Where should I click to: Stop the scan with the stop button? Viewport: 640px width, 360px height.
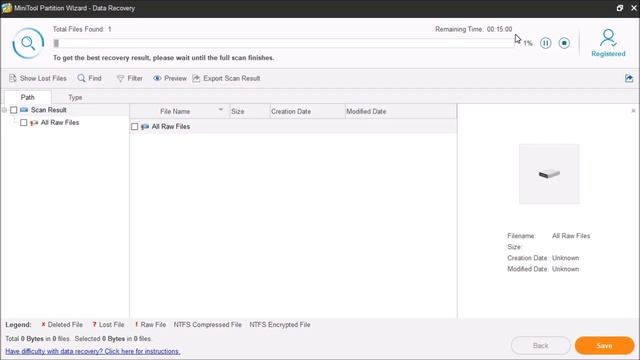(564, 43)
